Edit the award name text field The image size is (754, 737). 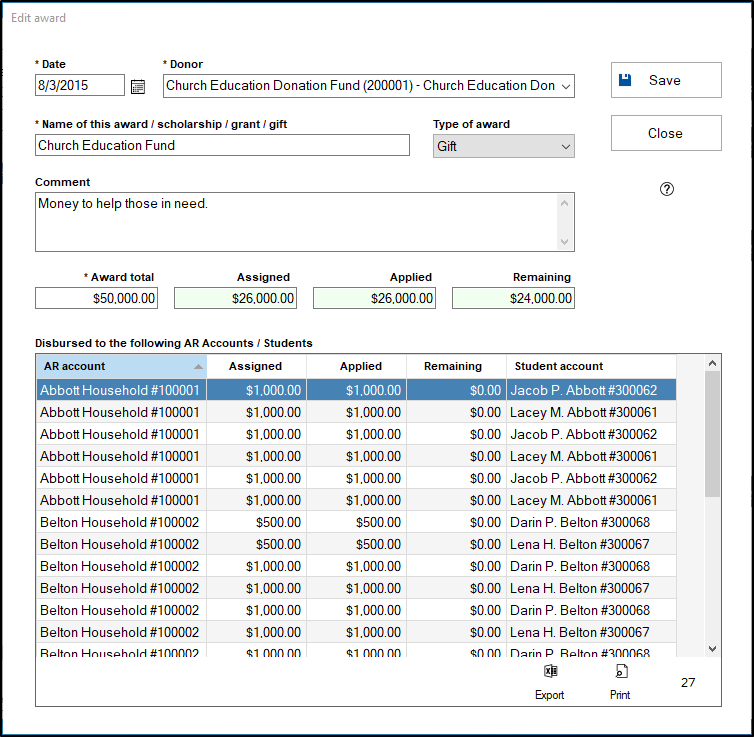pyautogui.click(x=222, y=146)
